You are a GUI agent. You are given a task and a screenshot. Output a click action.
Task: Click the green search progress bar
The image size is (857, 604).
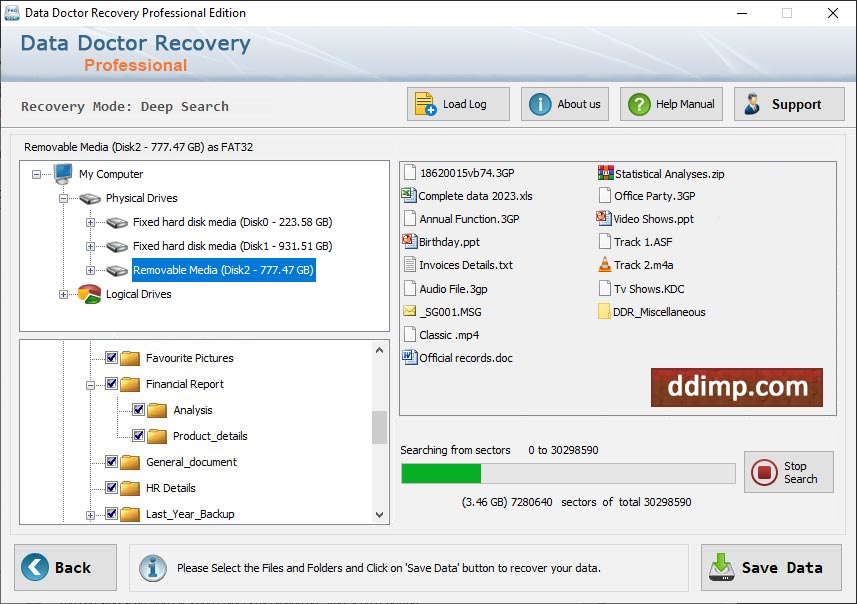[440, 471]
